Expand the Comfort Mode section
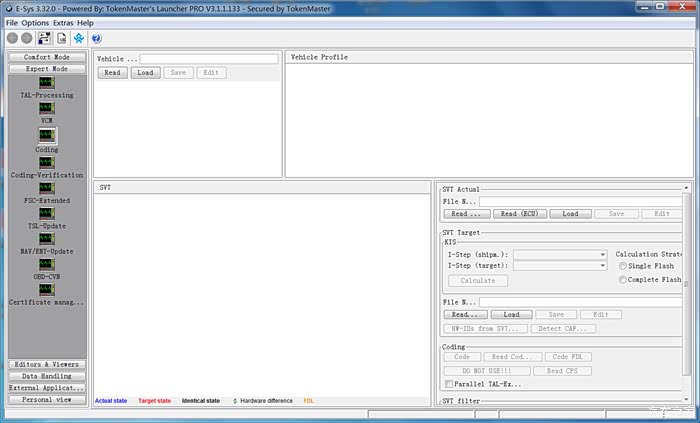Viewport: 700px width, 423px height. tap(47, 57)
